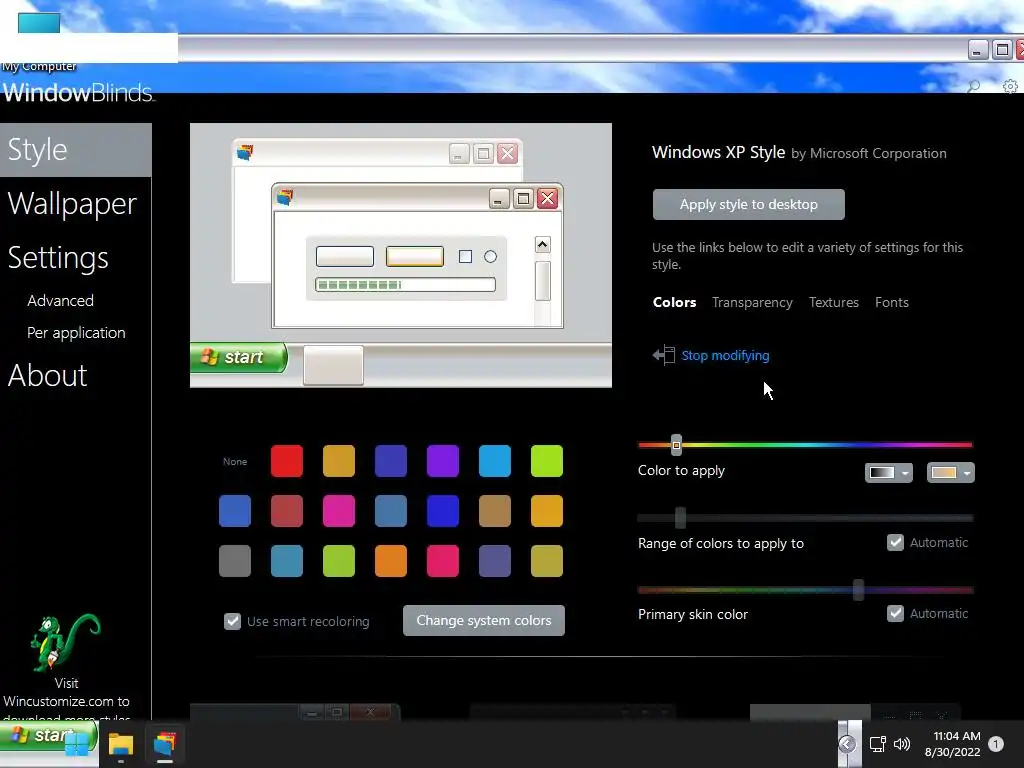Switch to the Fonts tab
Viewport: 1024px width, 768px height.
[x=891, y=302]
